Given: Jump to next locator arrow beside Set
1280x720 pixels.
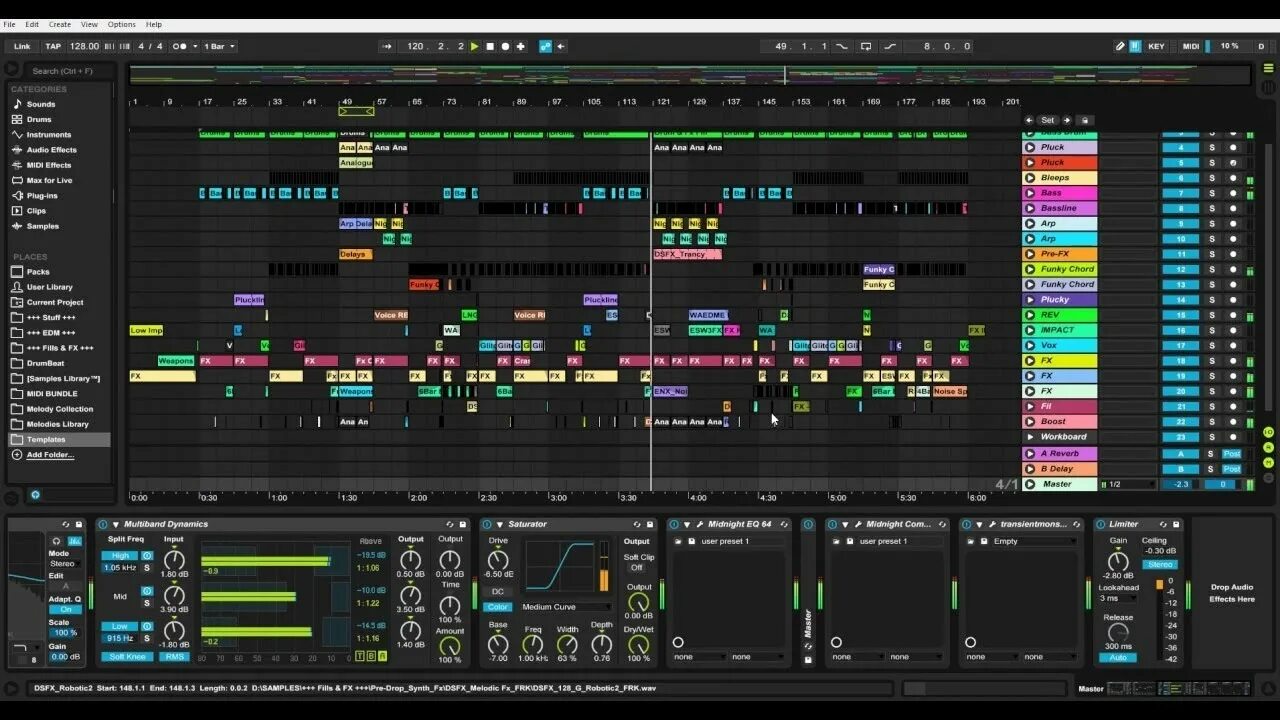Looking at the screenshot, I should (x=1067, y=120).
